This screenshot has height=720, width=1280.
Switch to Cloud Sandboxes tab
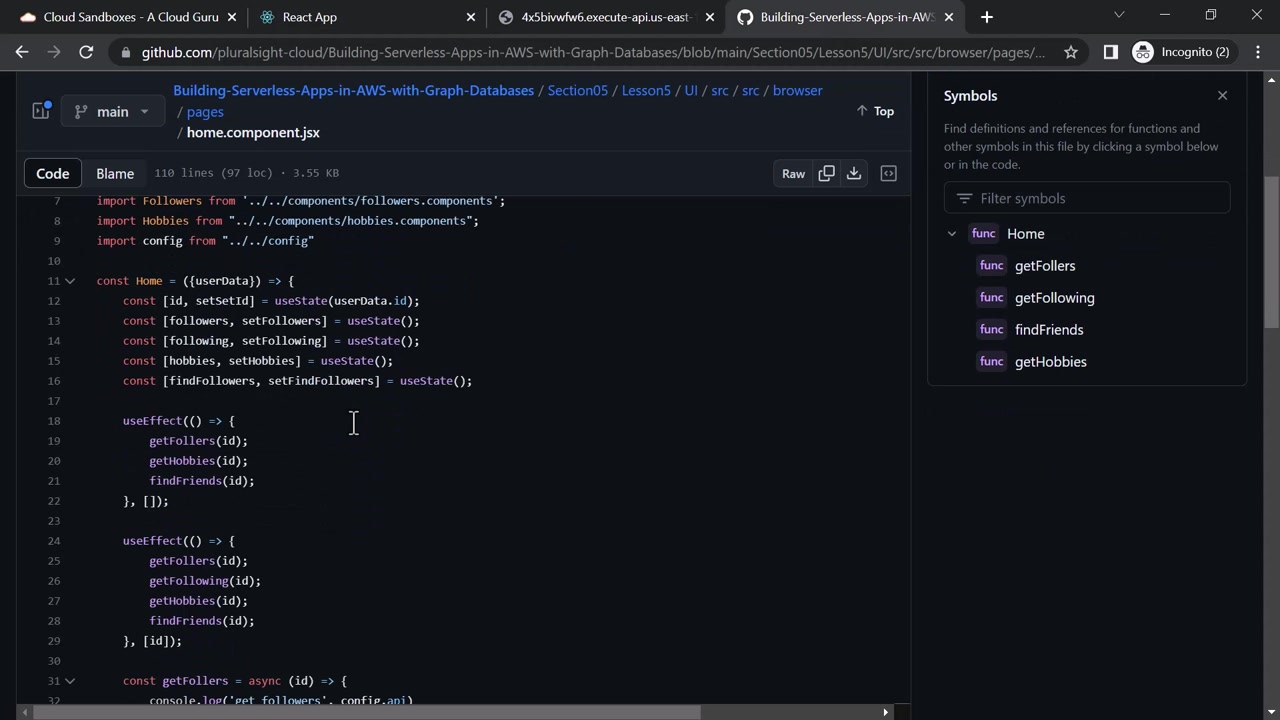pyautogui.click(x=130, y=17)
